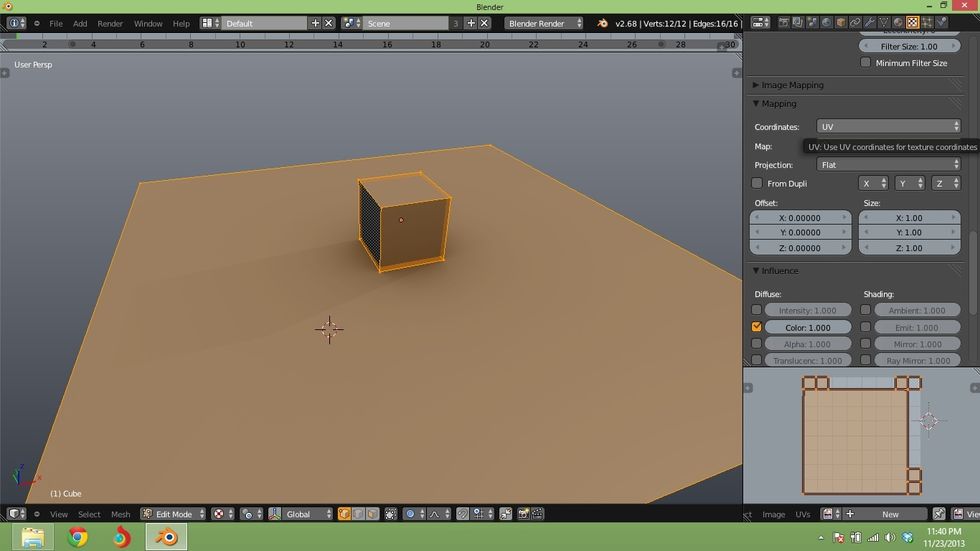Open the Material properties tab icon
The height and width of the screenshot is (551, 980).
(898, 22)
